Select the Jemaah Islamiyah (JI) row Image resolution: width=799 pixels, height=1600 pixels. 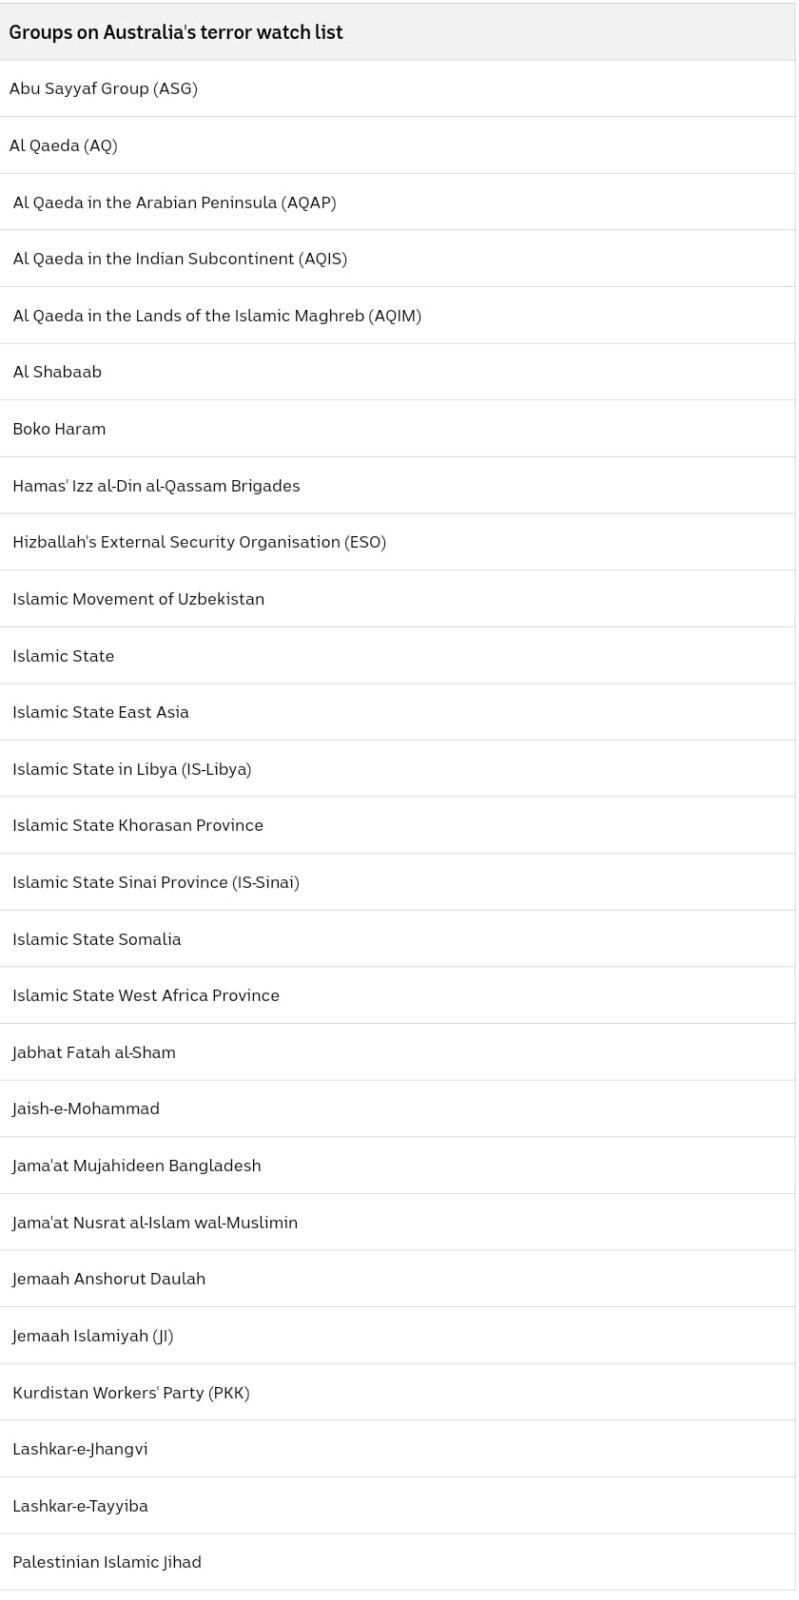399,1335
